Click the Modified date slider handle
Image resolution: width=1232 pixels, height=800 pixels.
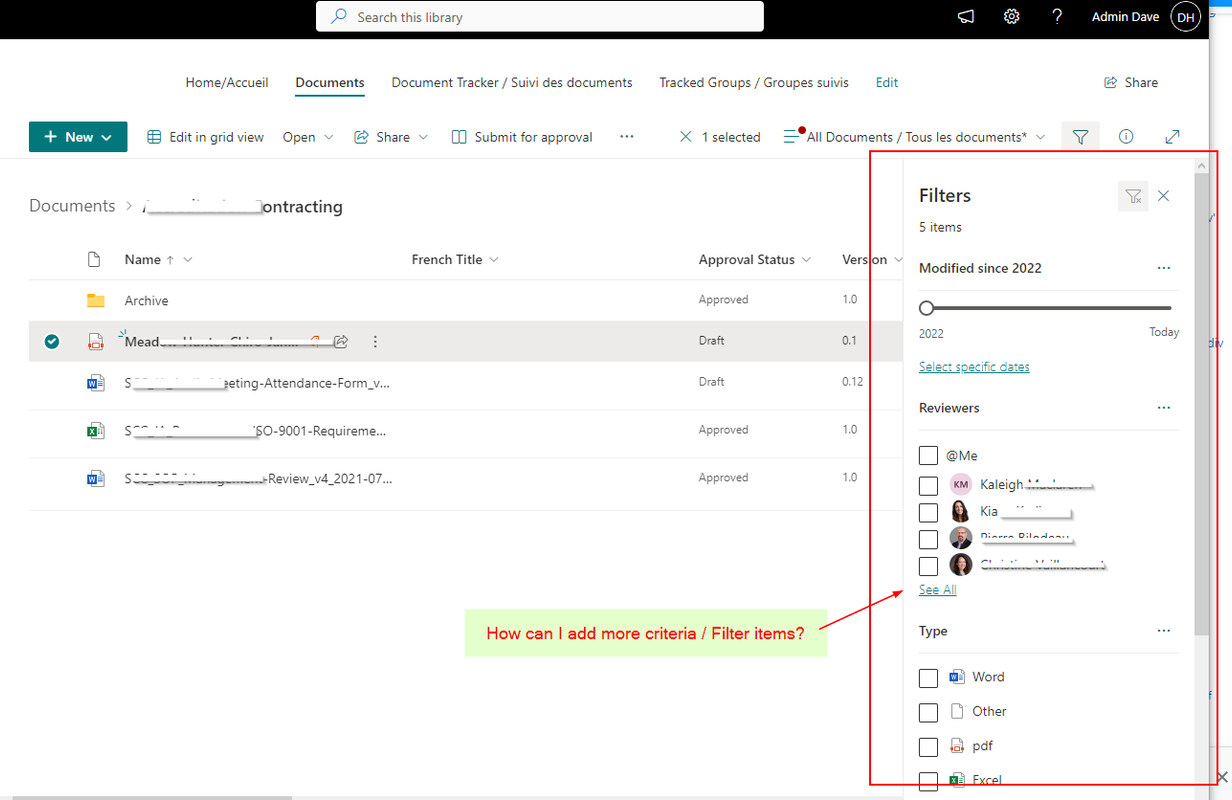pos(926,308)
